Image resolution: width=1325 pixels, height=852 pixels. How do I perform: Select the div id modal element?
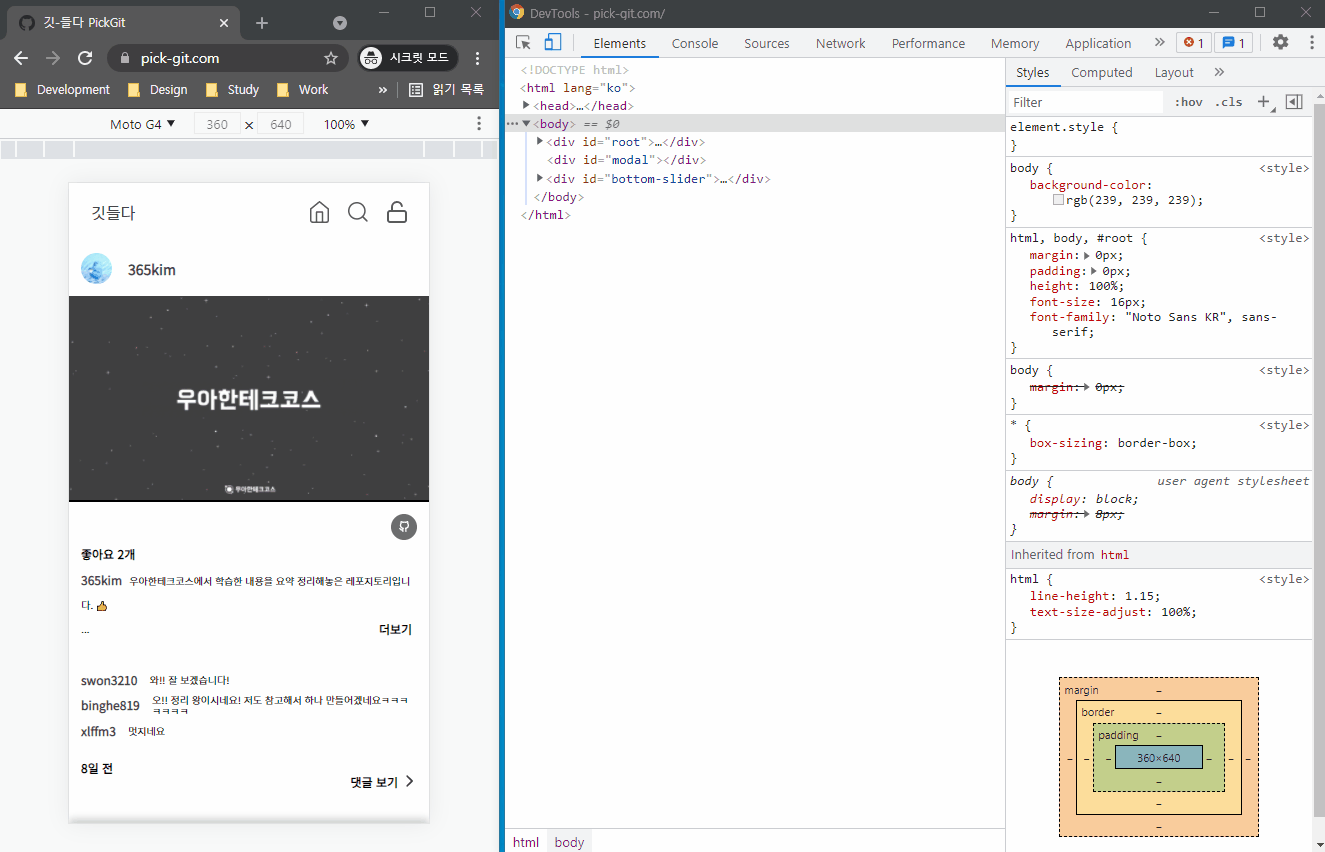pos(626,160)
